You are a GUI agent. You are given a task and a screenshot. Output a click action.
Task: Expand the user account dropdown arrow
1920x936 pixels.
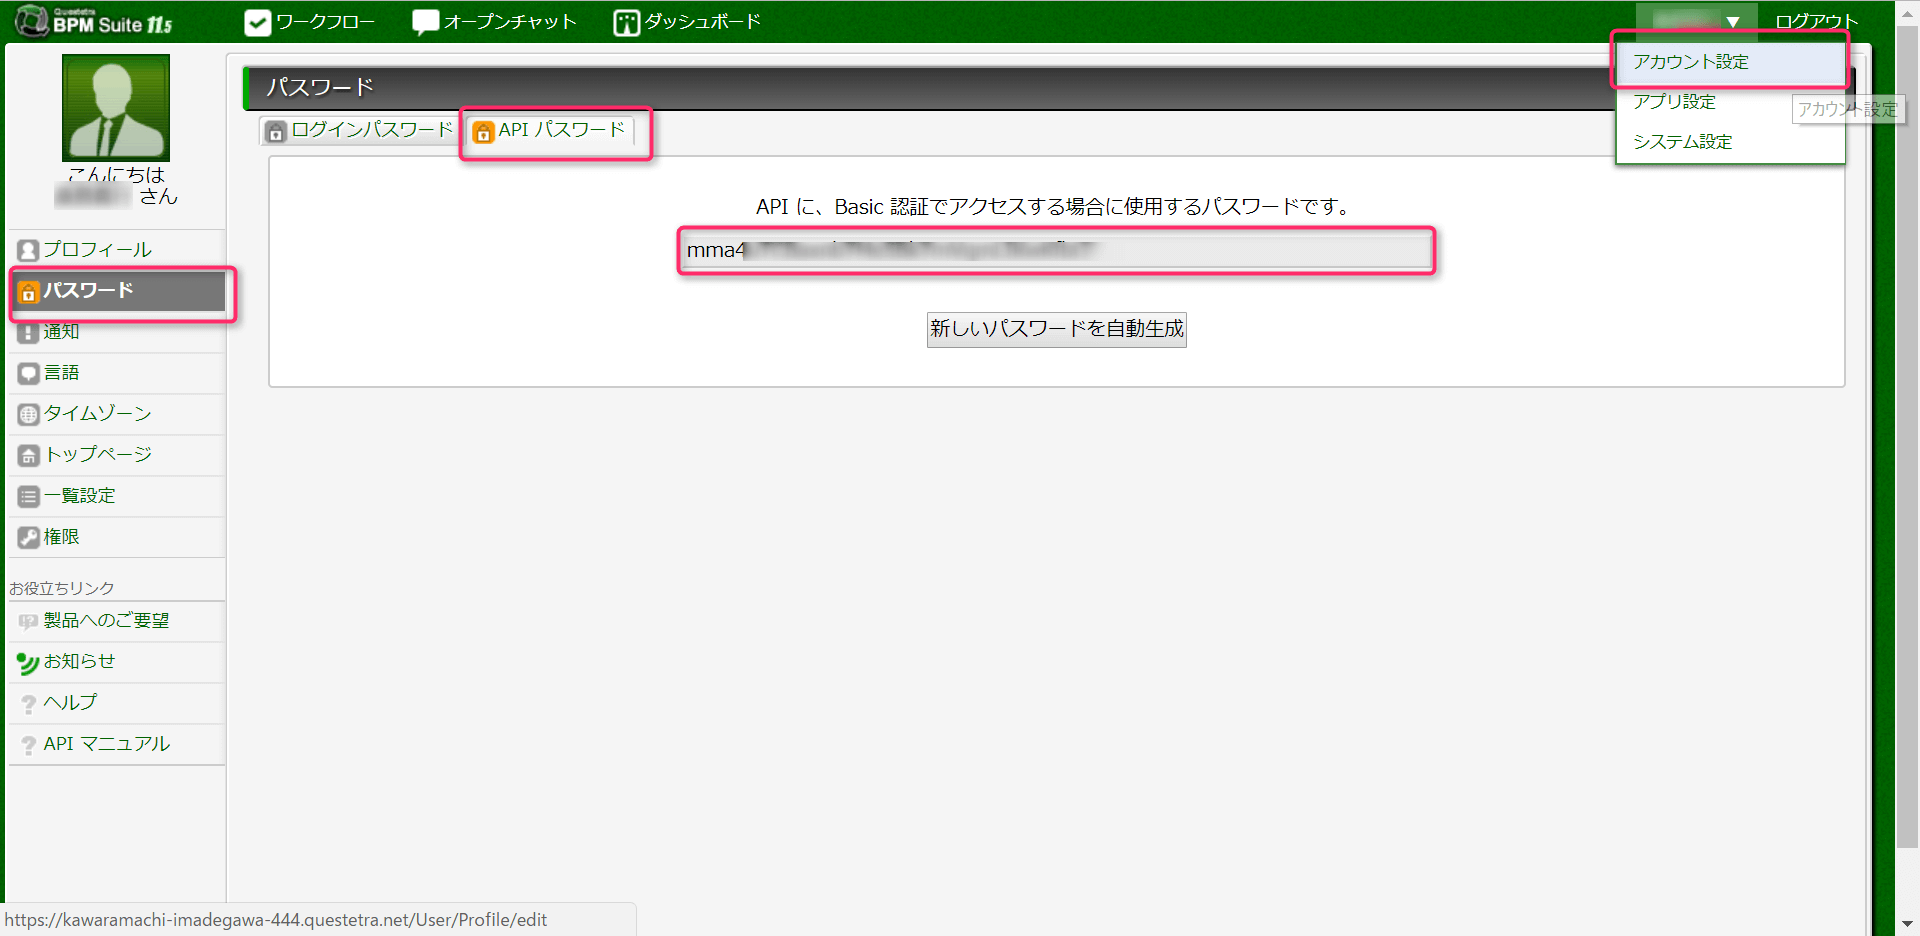[x=1733, y=22]
